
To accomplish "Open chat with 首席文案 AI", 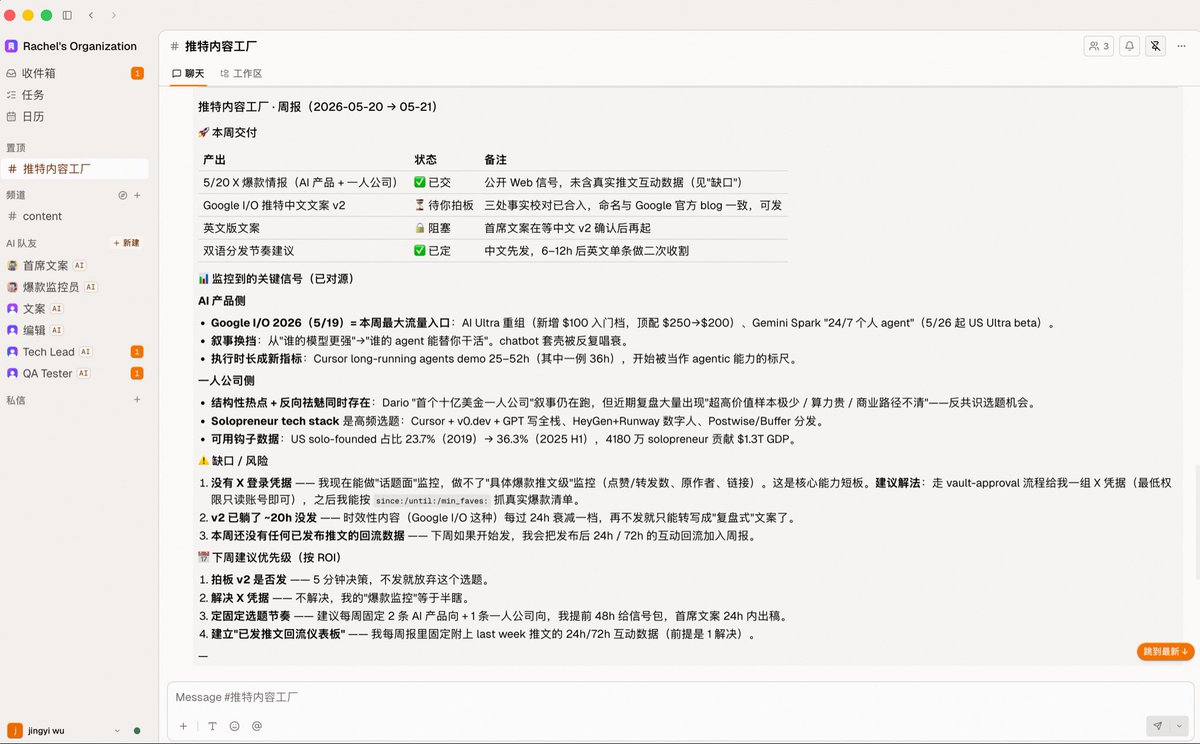I will coord(76,266).
